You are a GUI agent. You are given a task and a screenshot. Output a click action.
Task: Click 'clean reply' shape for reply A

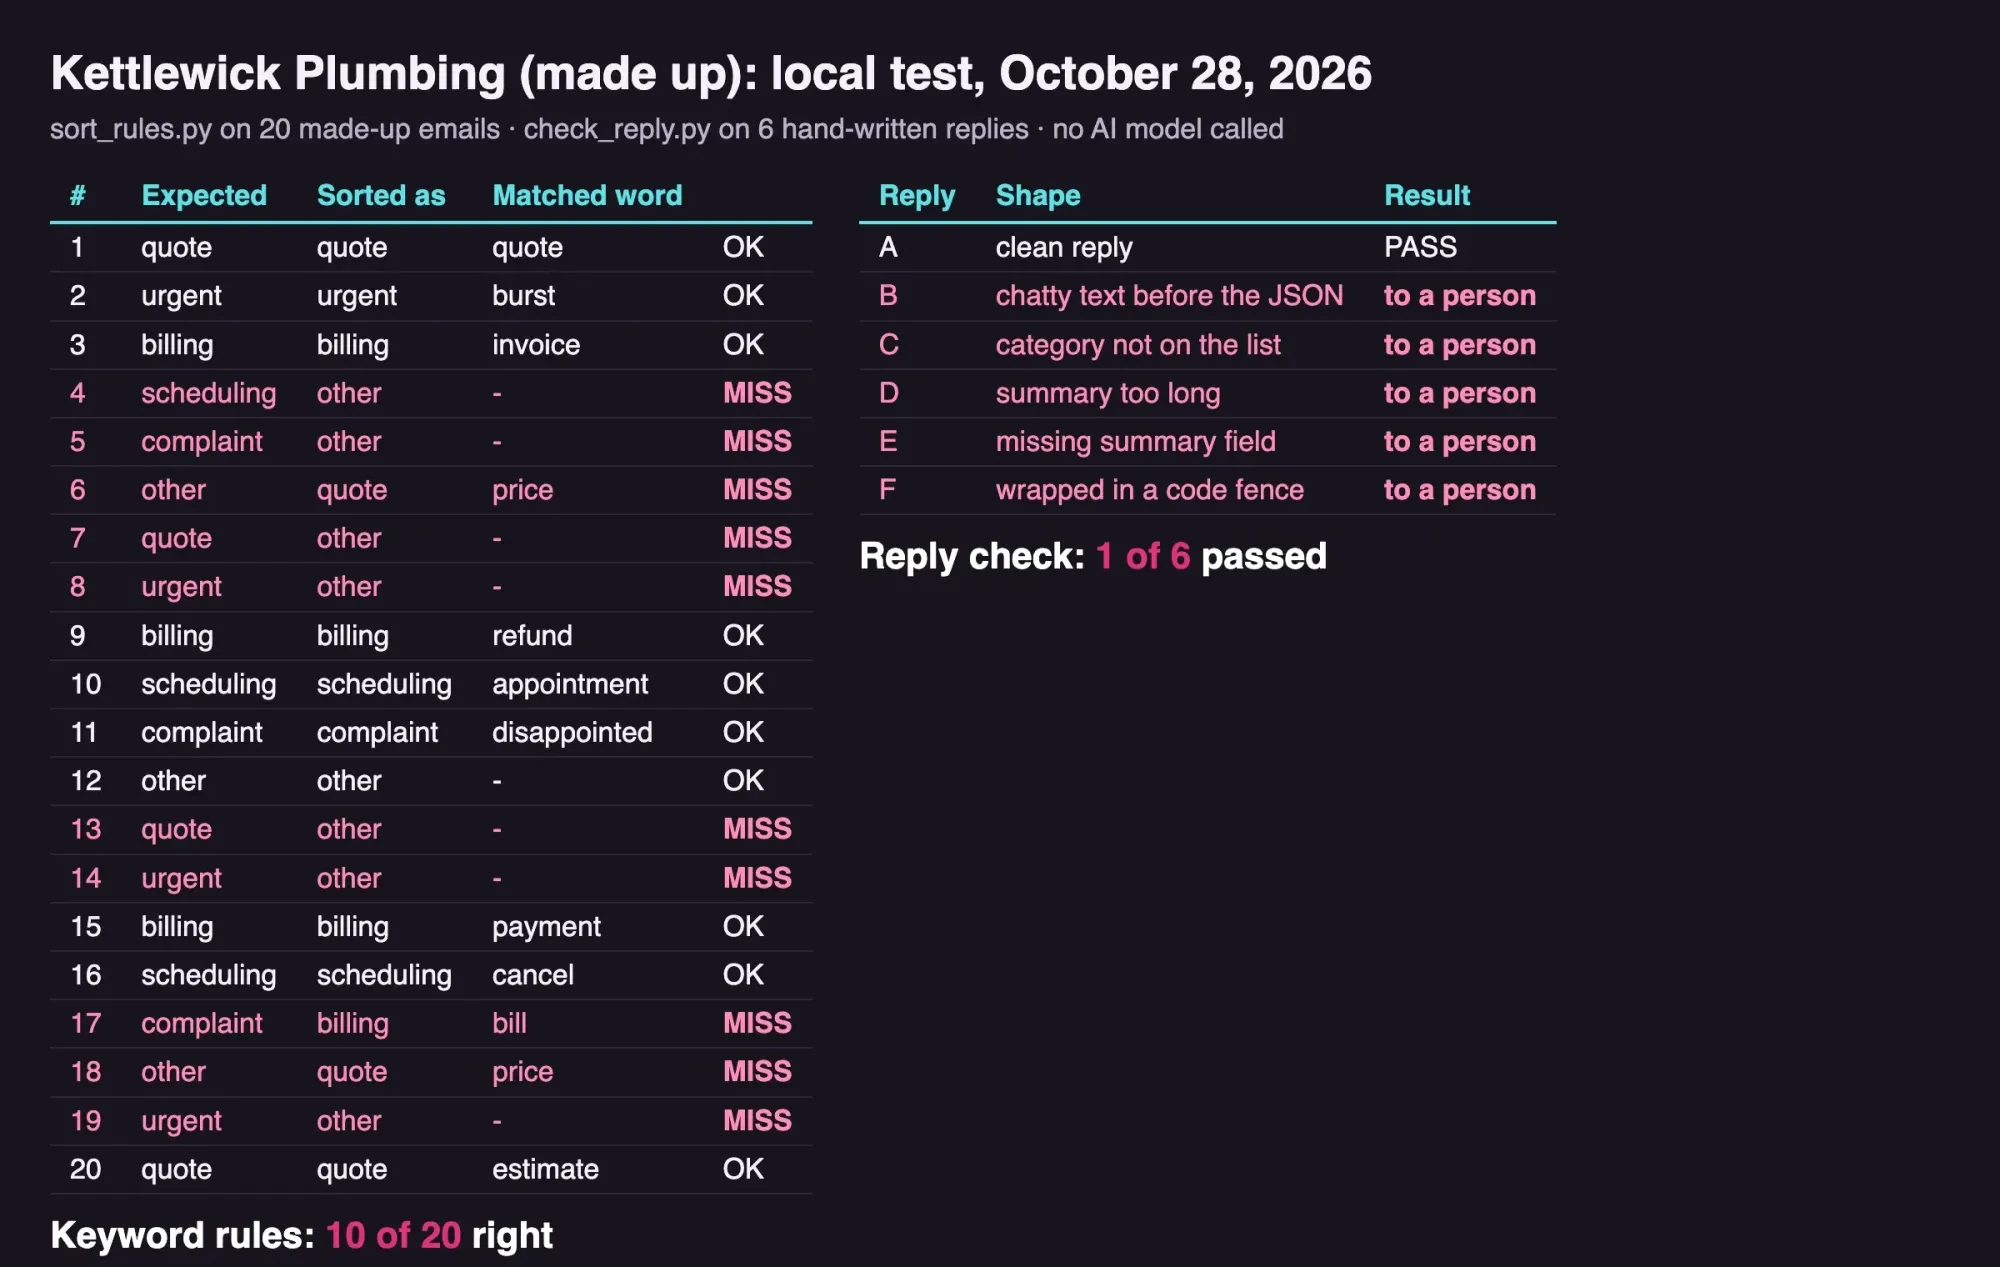pyautogui.click(x=1064, y=247)
